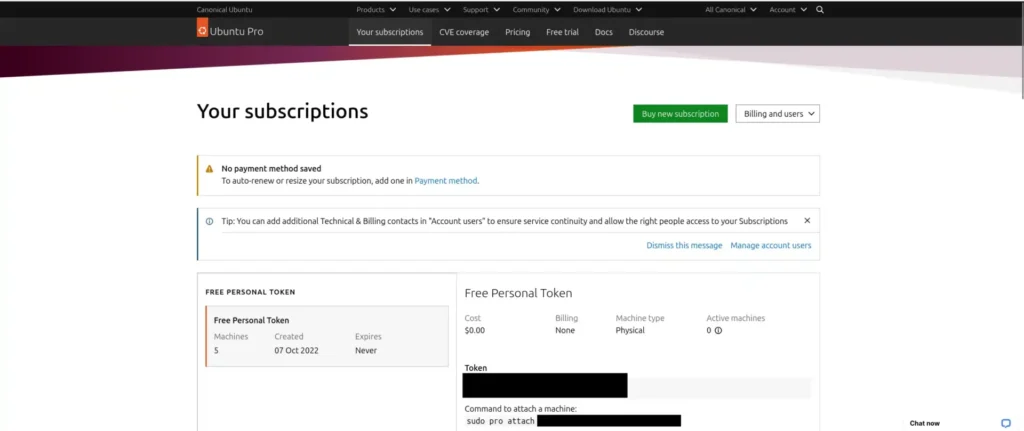Click the Free Personal Token detail heading
Viewport: 1024px width, 431px height.
(518, 293)
